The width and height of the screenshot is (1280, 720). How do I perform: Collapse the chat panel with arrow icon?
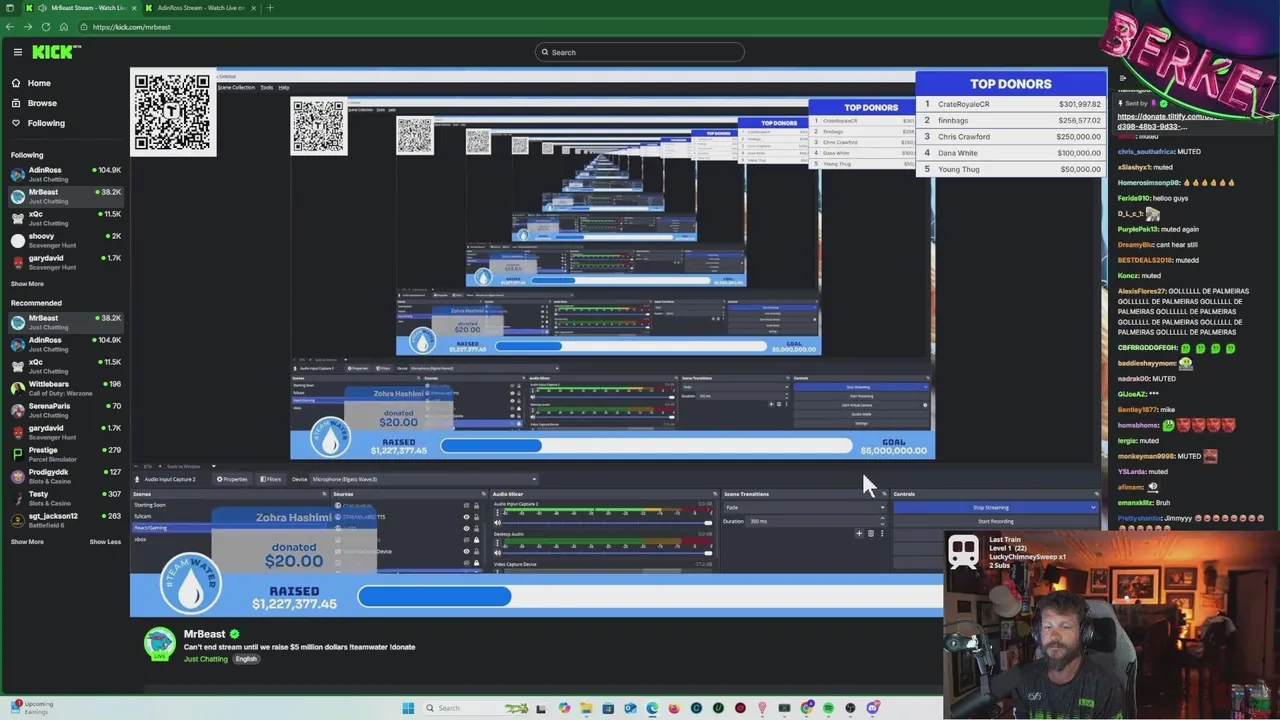(x=1122, y=77)
